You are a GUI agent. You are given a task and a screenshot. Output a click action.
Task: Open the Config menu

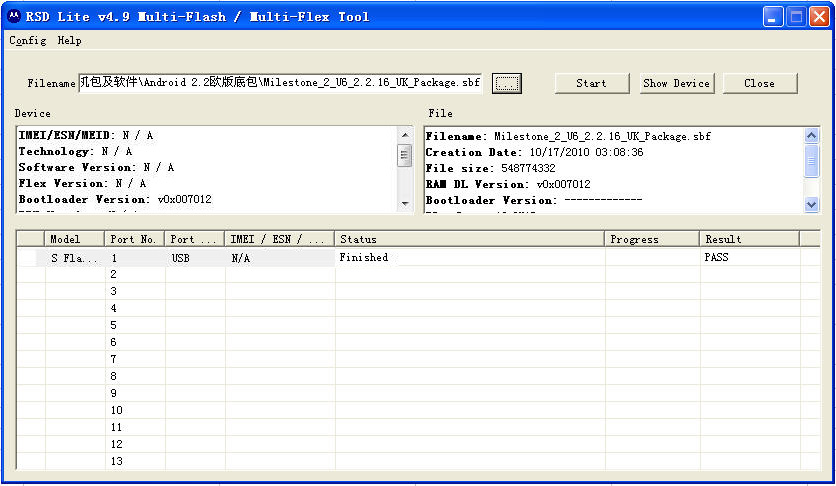click(27, 41)
